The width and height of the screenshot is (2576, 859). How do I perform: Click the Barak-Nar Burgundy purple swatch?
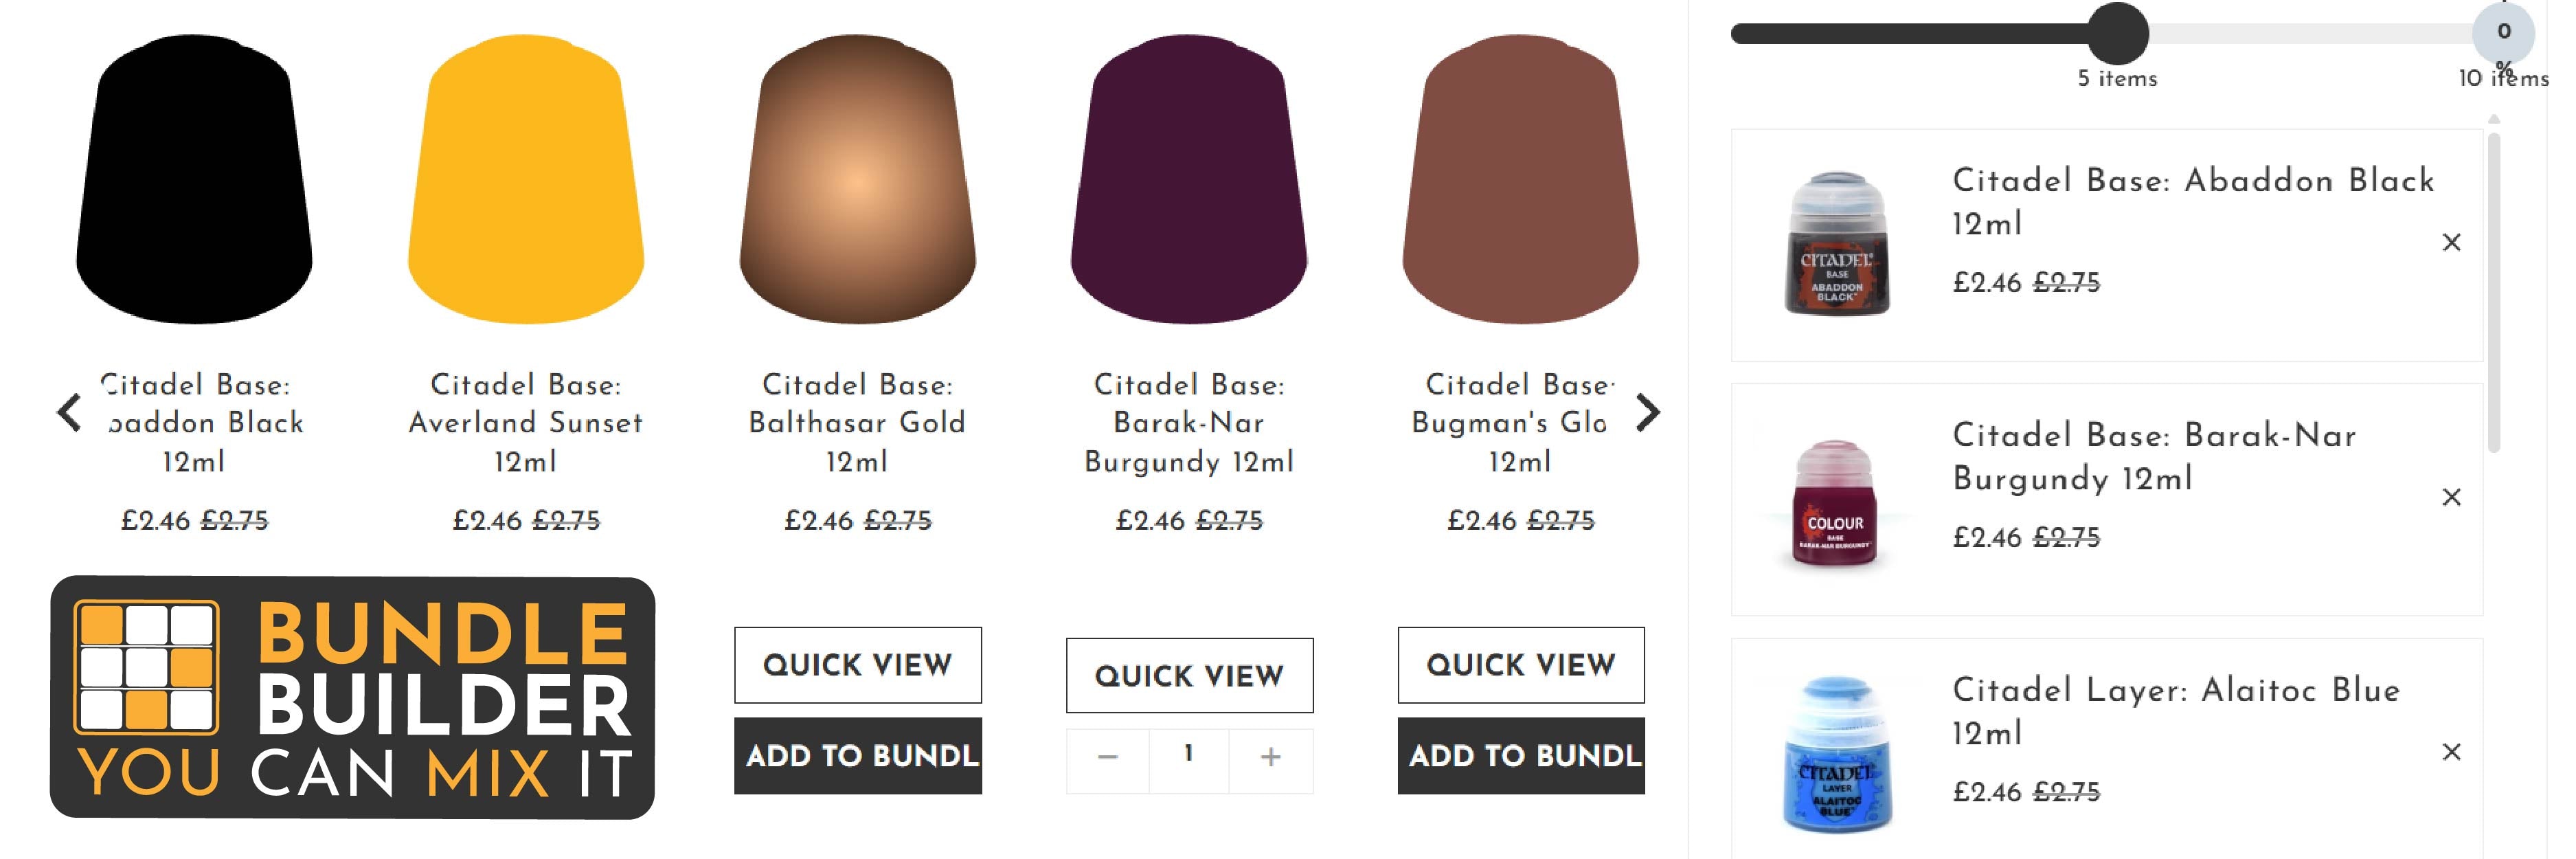tap(1188, 180)
